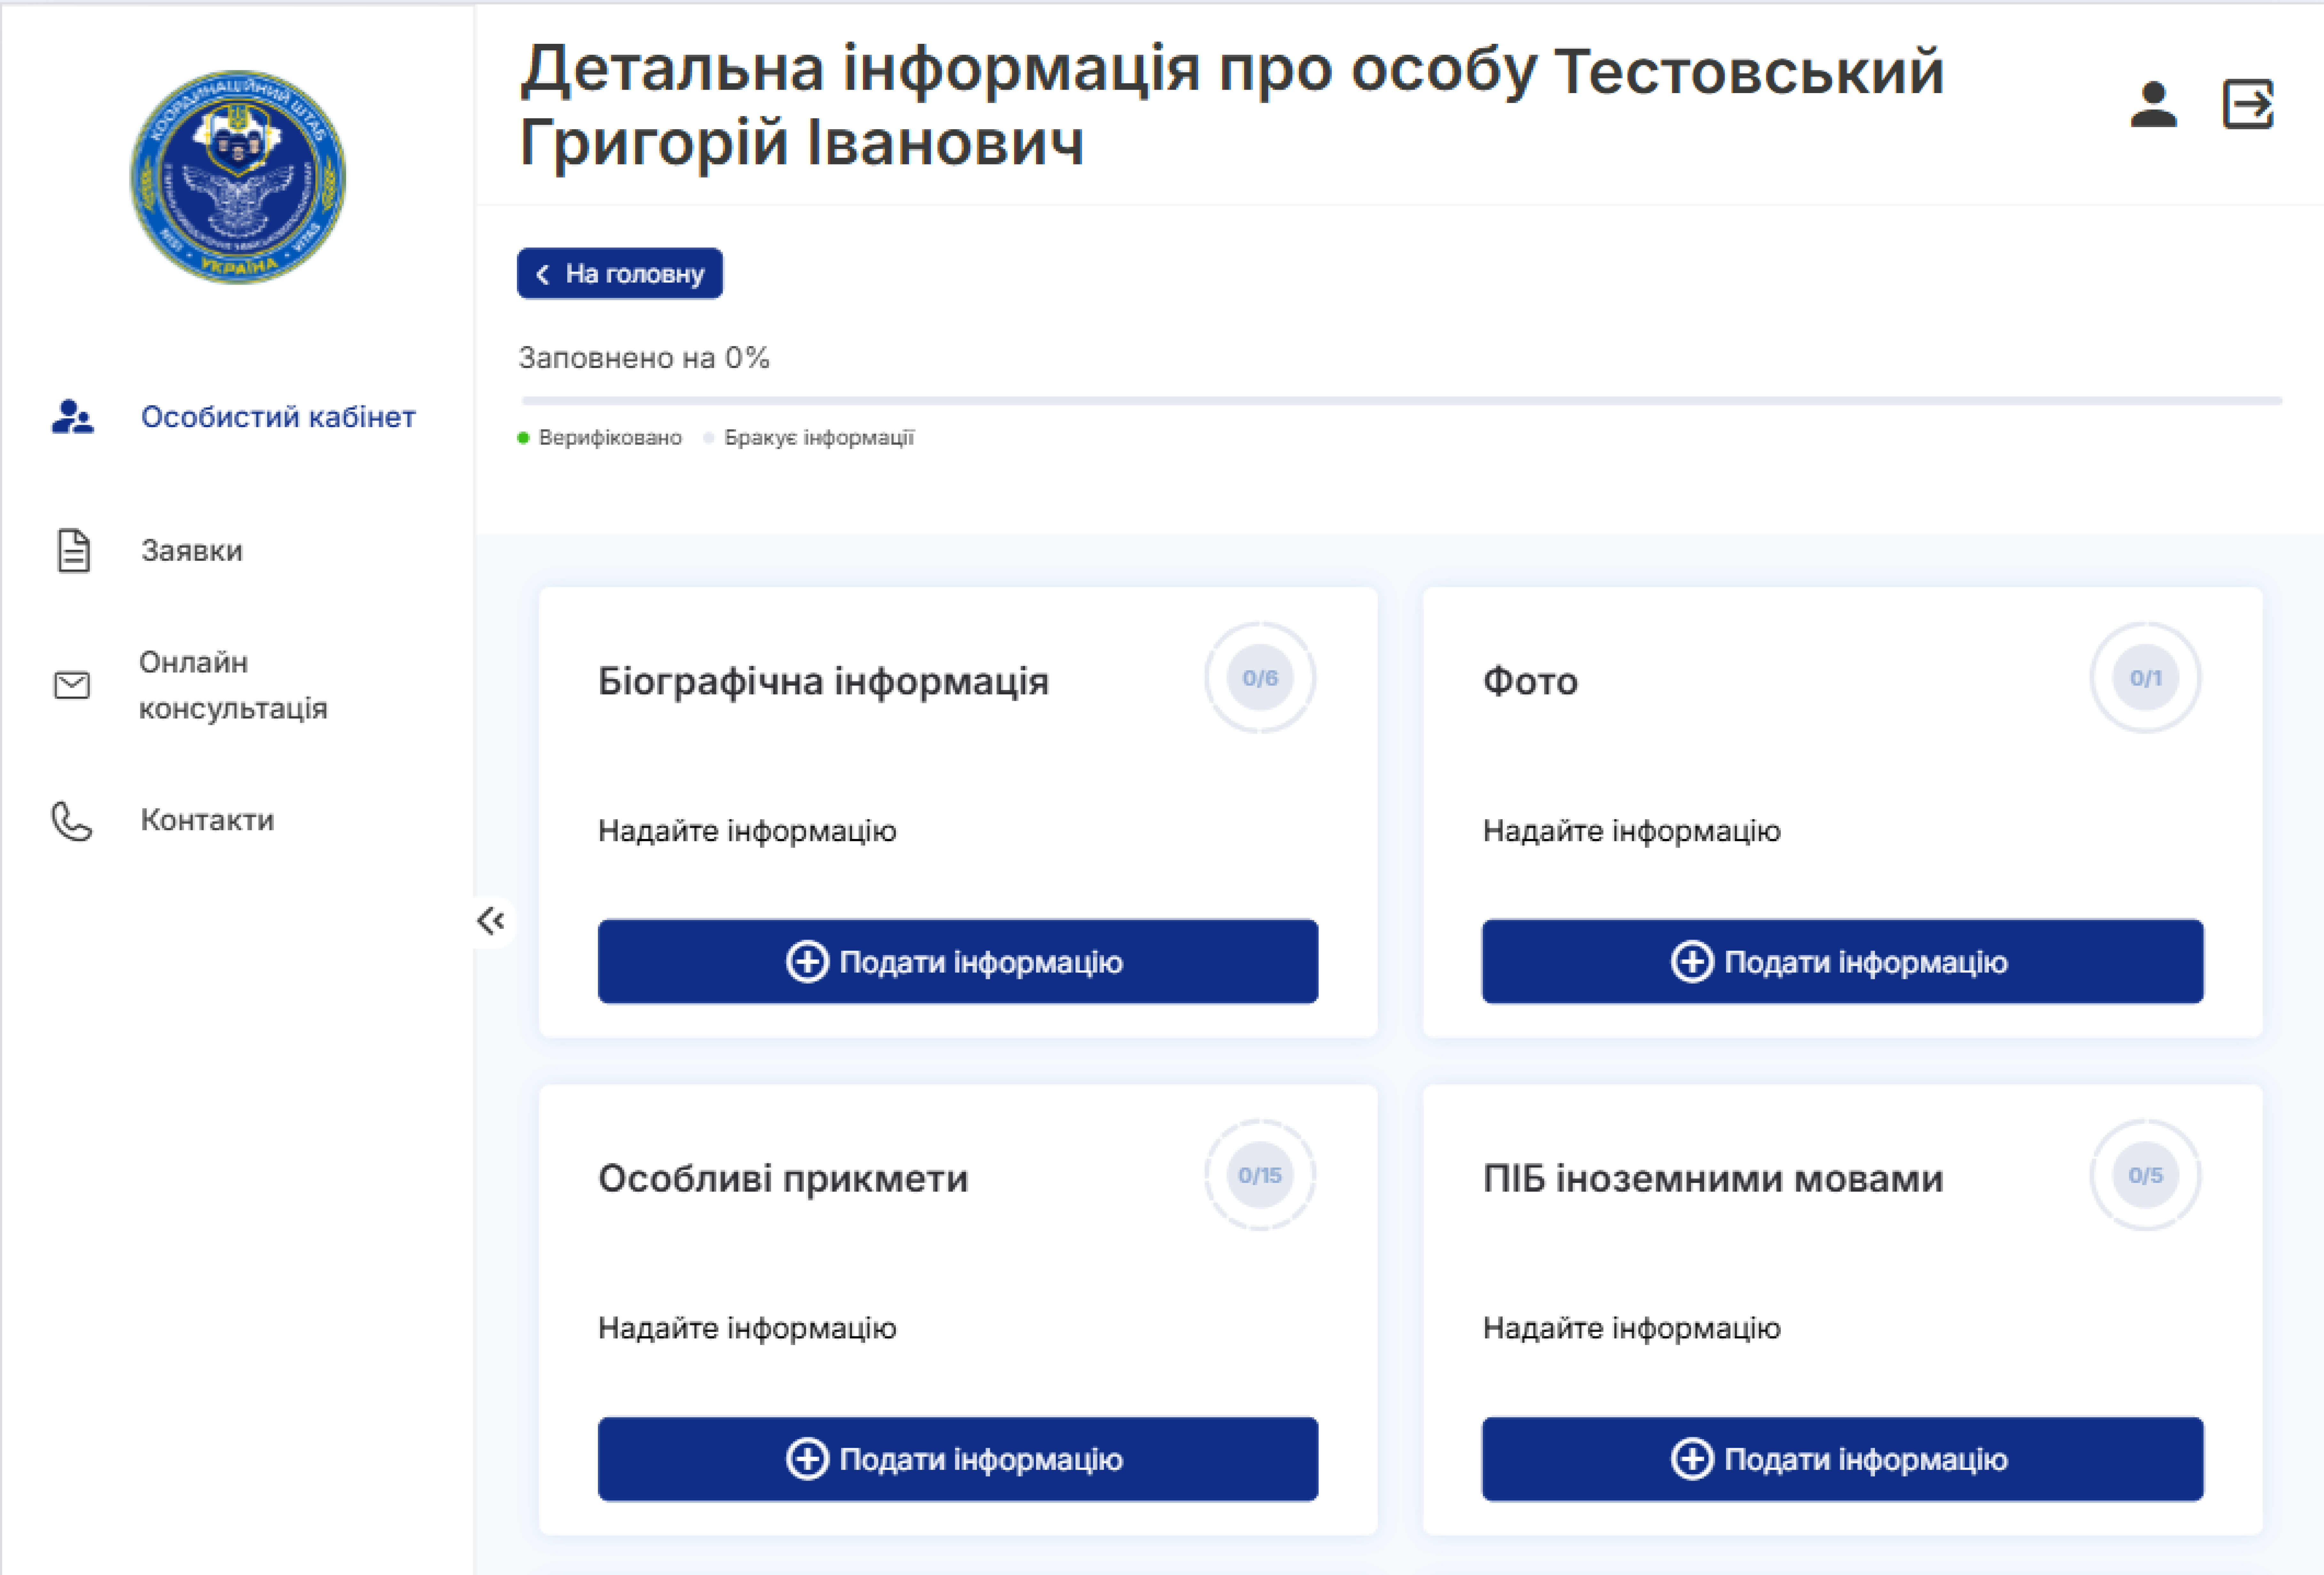Click Особливі прикмети card title
The image size is (2324, 1575).
783,1179
